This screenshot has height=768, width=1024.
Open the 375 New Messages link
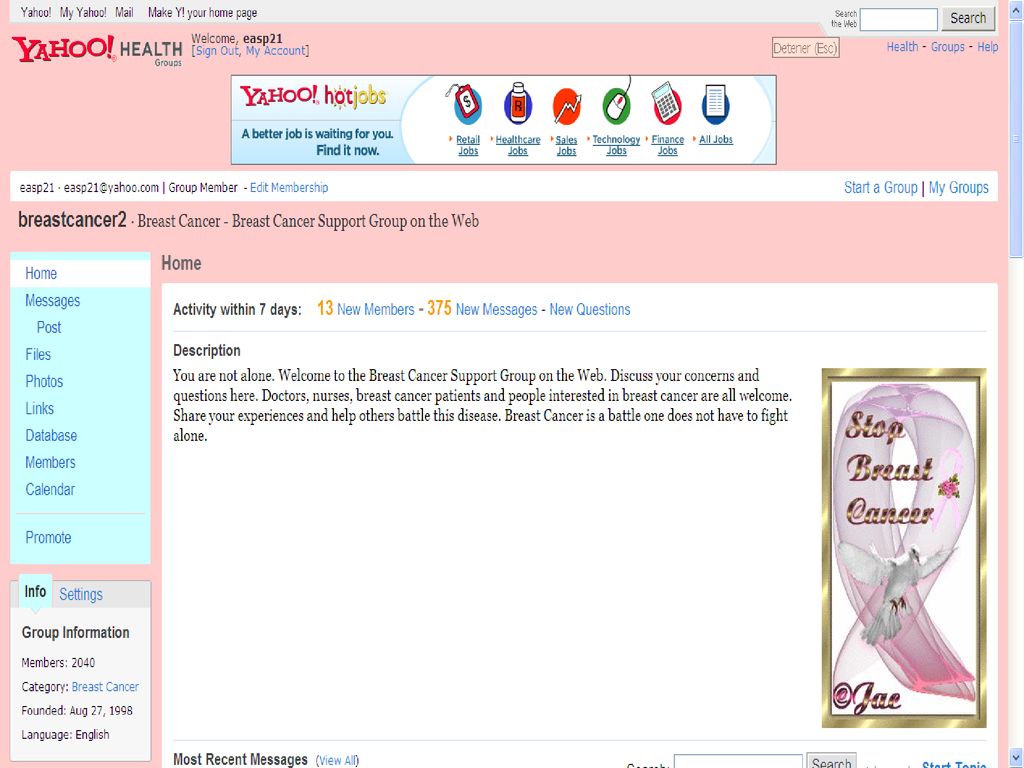482,309
